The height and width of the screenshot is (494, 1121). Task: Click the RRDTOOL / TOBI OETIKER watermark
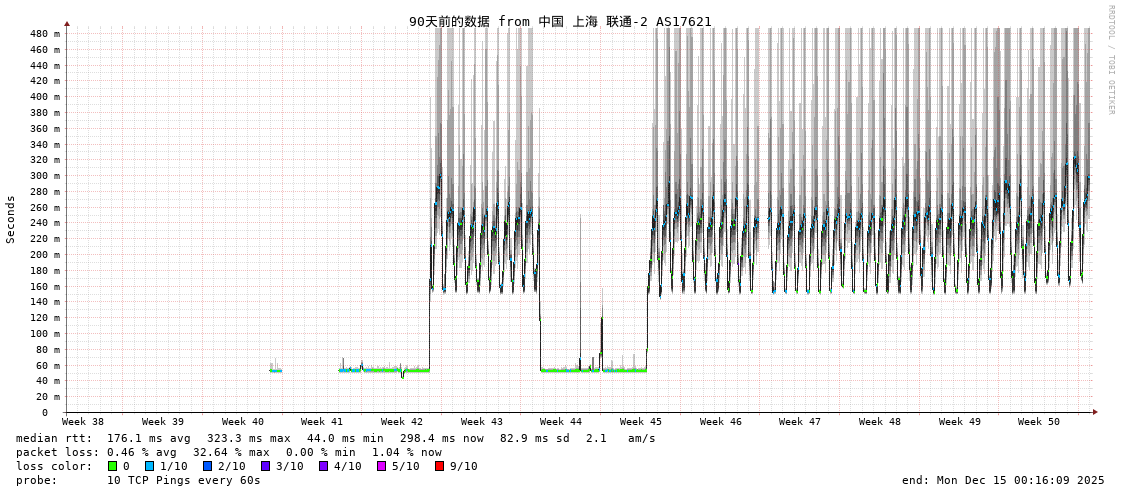click(1111, 60)
